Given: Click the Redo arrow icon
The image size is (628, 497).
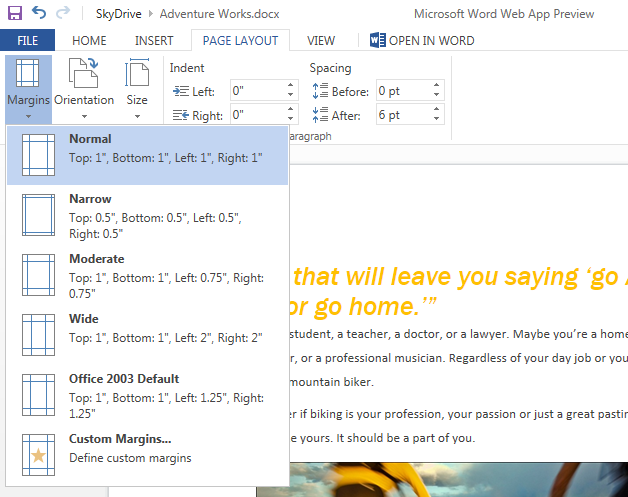Looking at the screenshot, I should tap(64, 14).
